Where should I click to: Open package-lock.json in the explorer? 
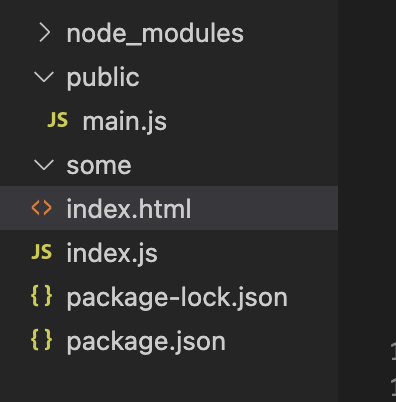tap(177, 298)
